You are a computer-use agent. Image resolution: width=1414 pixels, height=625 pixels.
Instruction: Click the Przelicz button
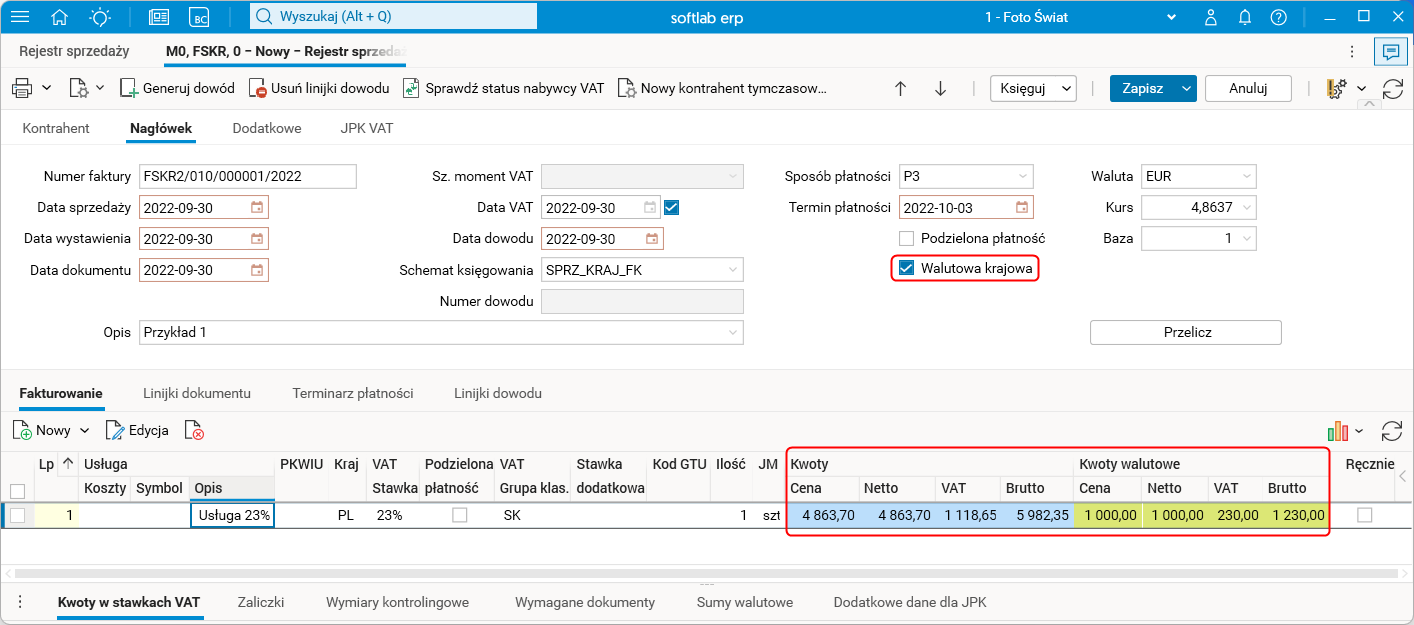(x=1185, y=332)
